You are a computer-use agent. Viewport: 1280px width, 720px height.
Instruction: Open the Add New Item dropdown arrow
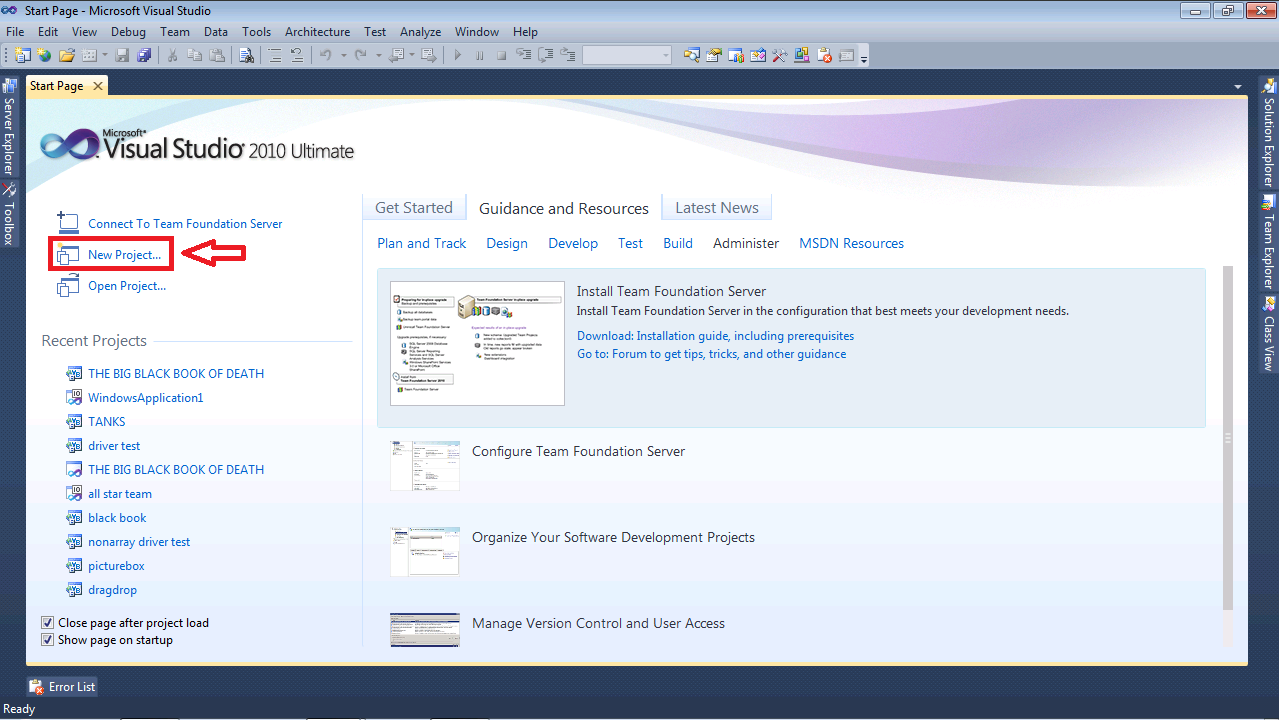pyautogui.click(x=105, y=55)
